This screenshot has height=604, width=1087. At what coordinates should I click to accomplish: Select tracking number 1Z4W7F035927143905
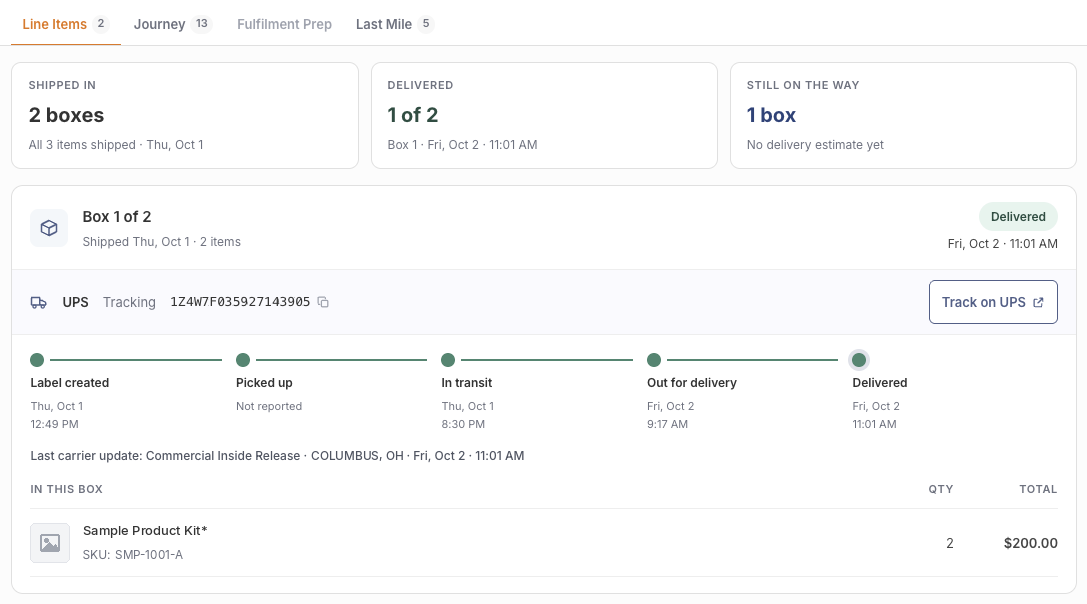click(240, 302)
